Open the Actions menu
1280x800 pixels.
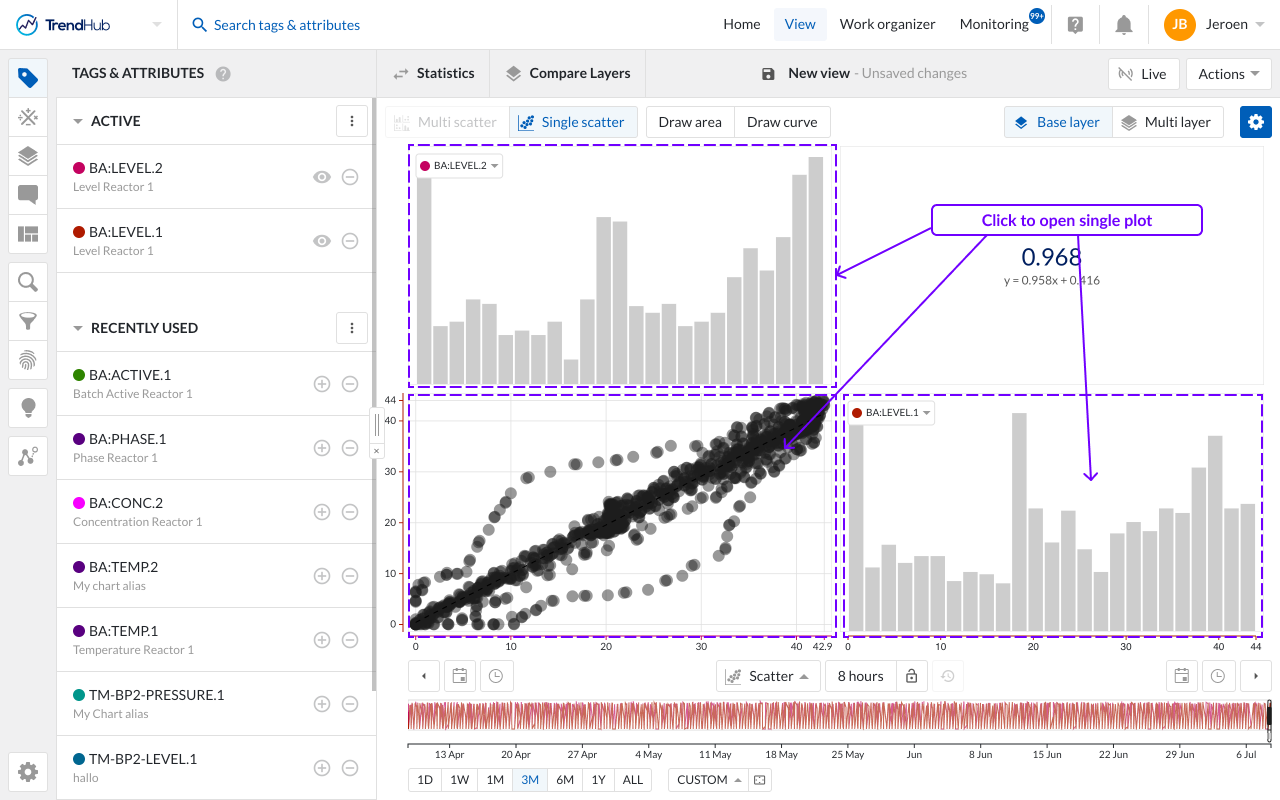[1228, 73]
